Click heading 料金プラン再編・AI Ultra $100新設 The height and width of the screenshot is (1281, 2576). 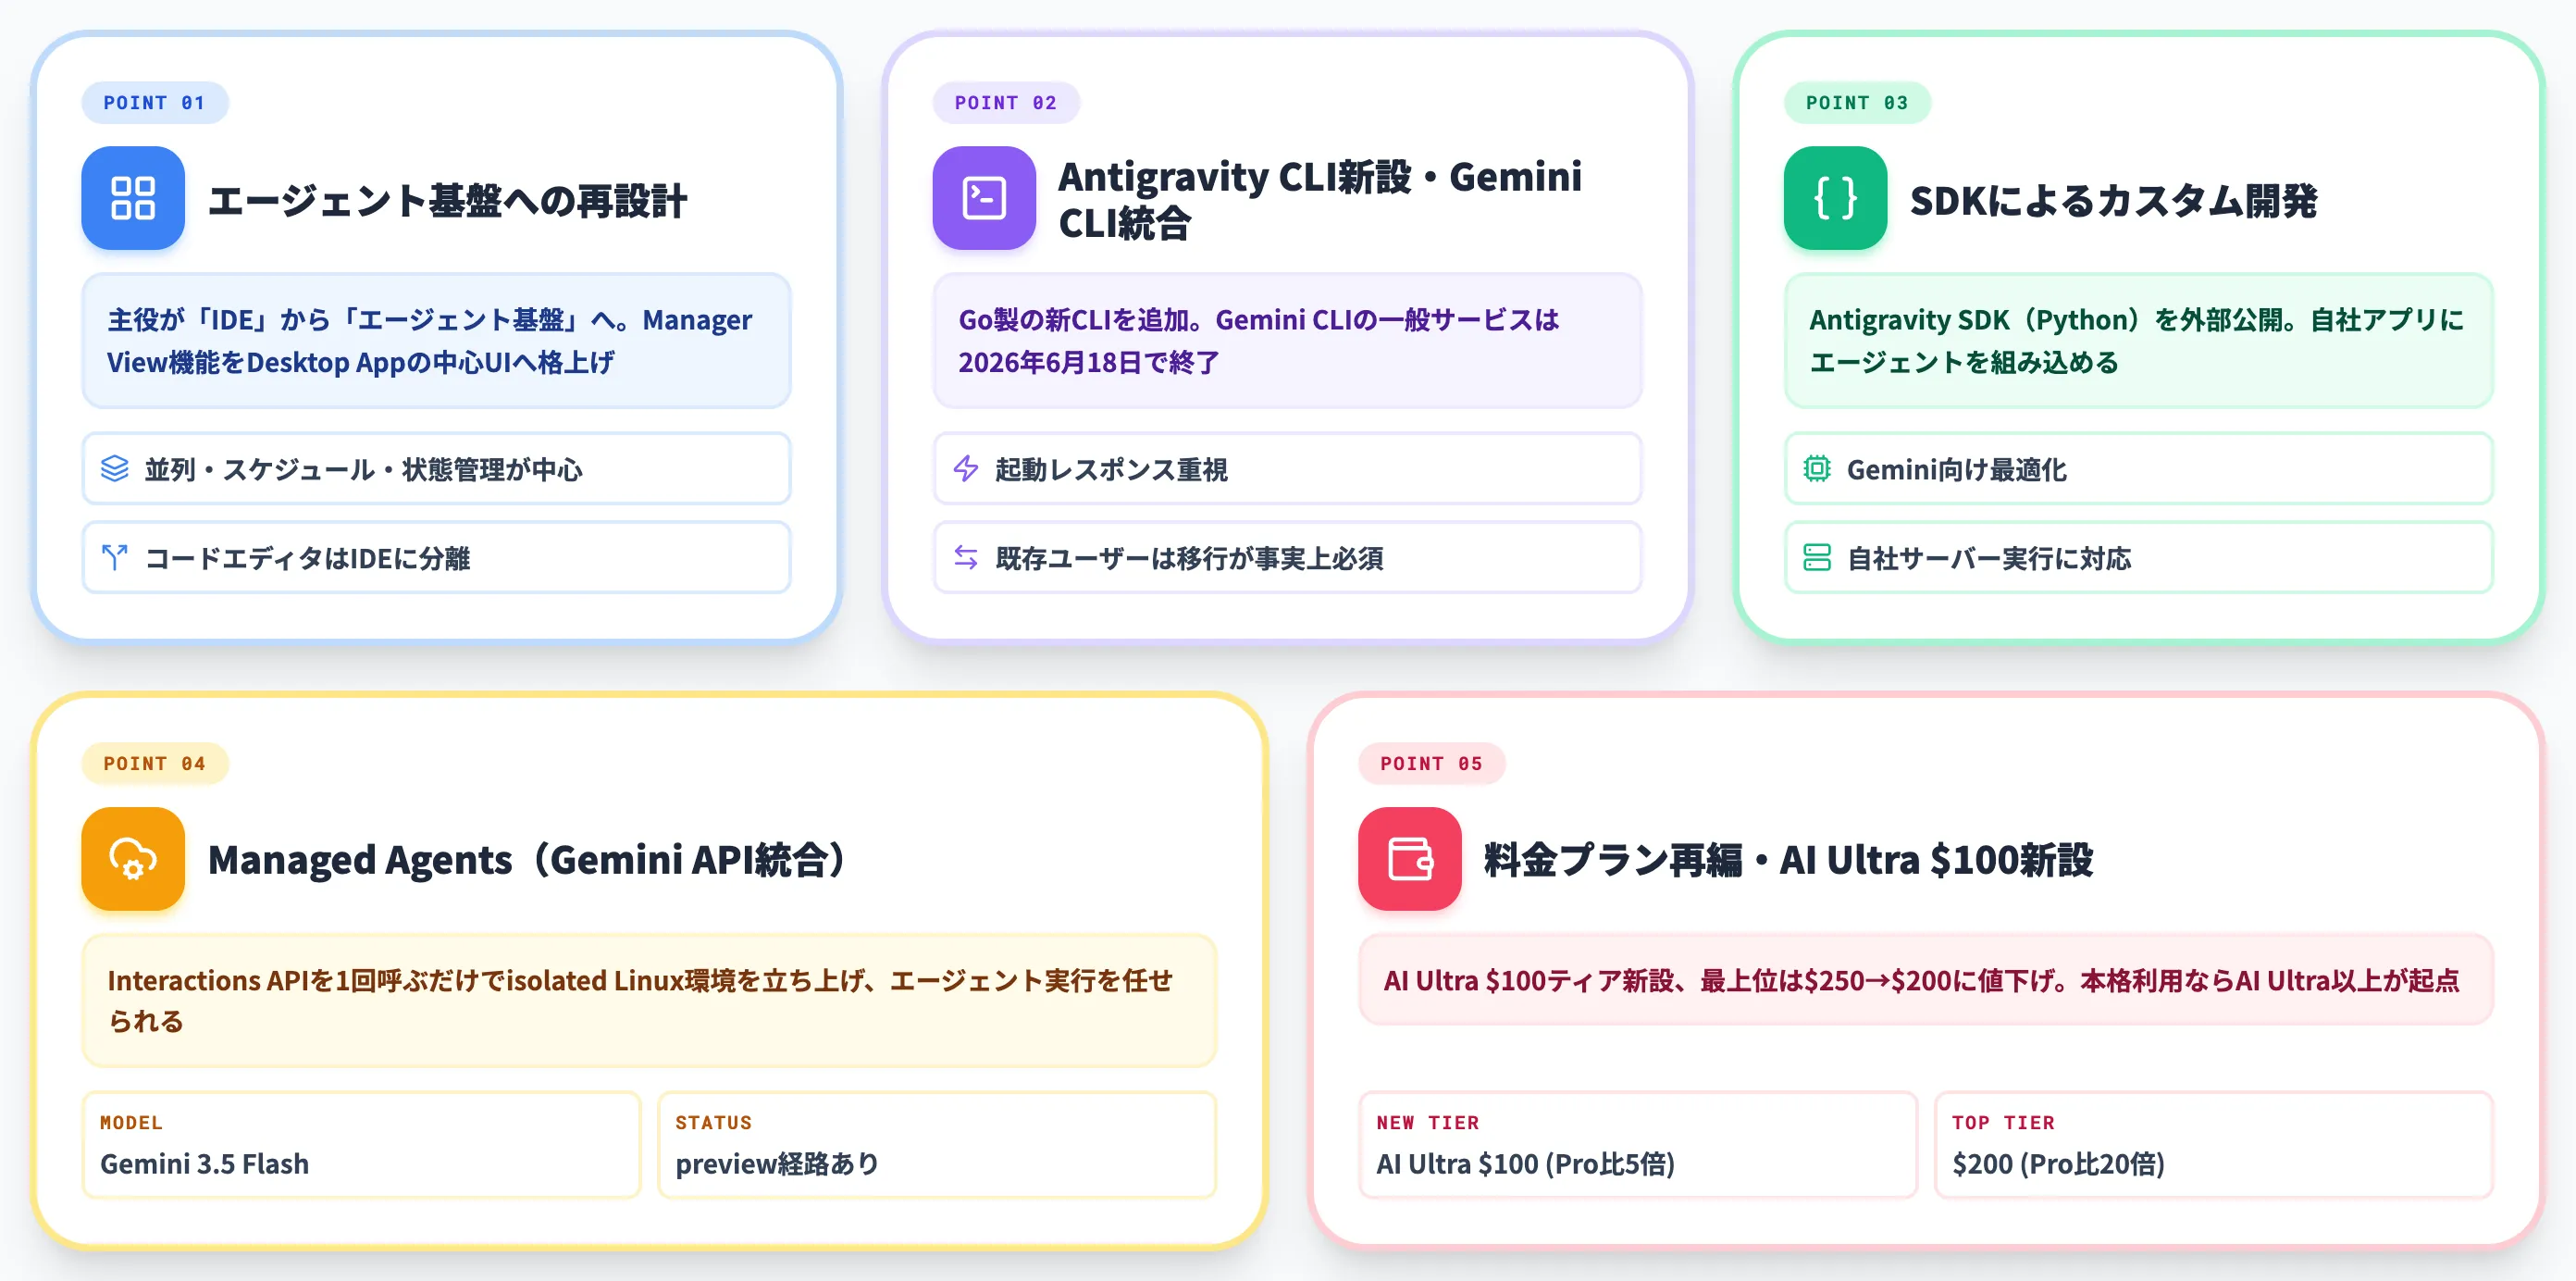1788,860
